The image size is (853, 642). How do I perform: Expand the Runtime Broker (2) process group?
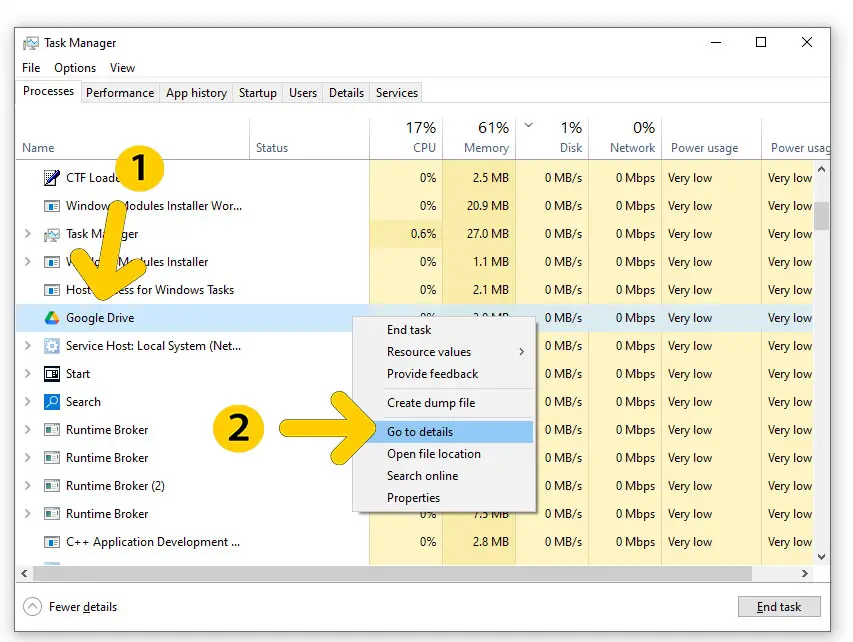tap(27, 486)
